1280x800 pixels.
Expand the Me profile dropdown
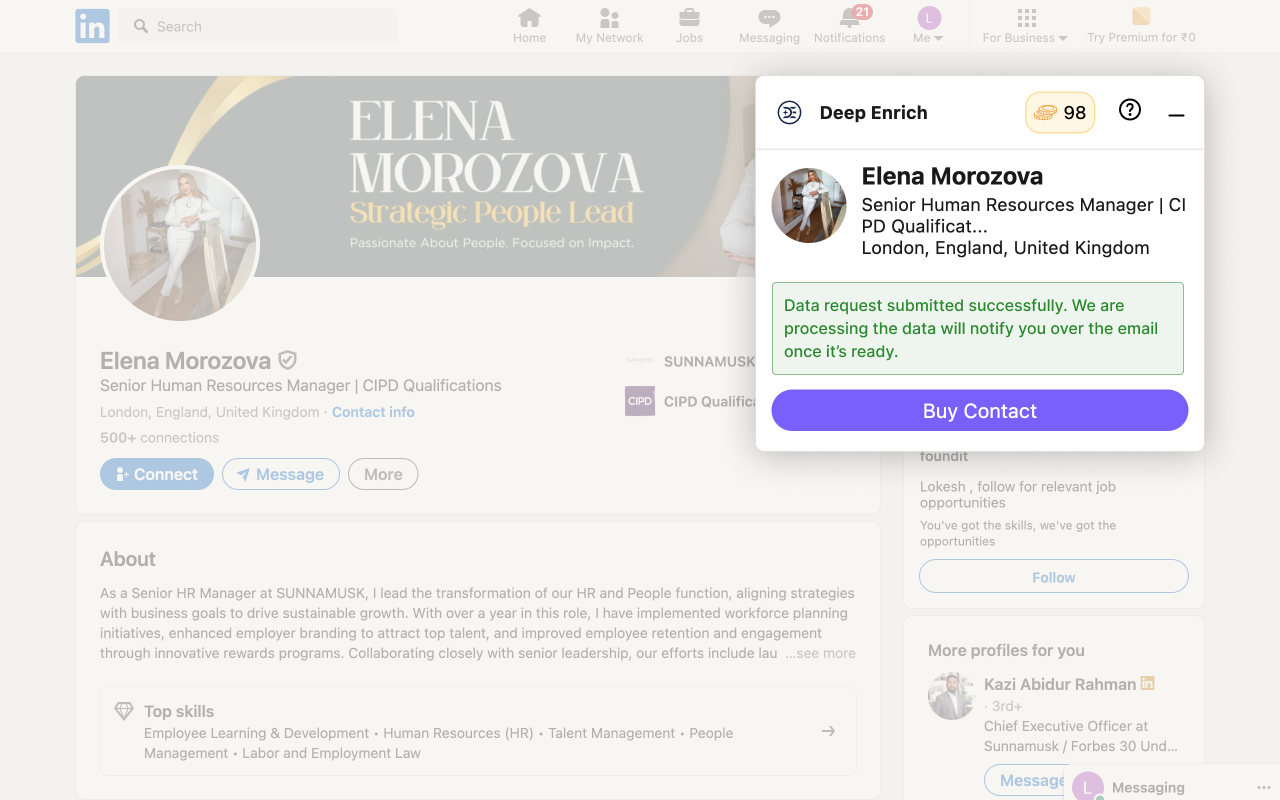(x=929, y=26)
